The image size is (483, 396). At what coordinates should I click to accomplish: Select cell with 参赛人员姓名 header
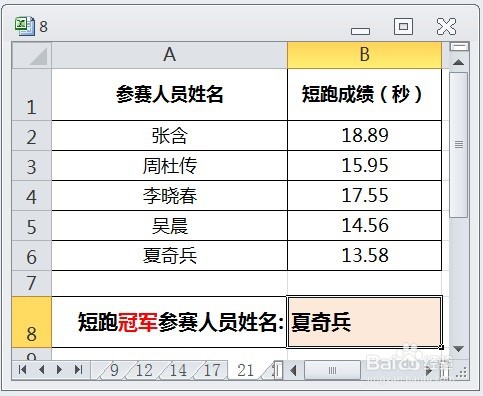169,95
